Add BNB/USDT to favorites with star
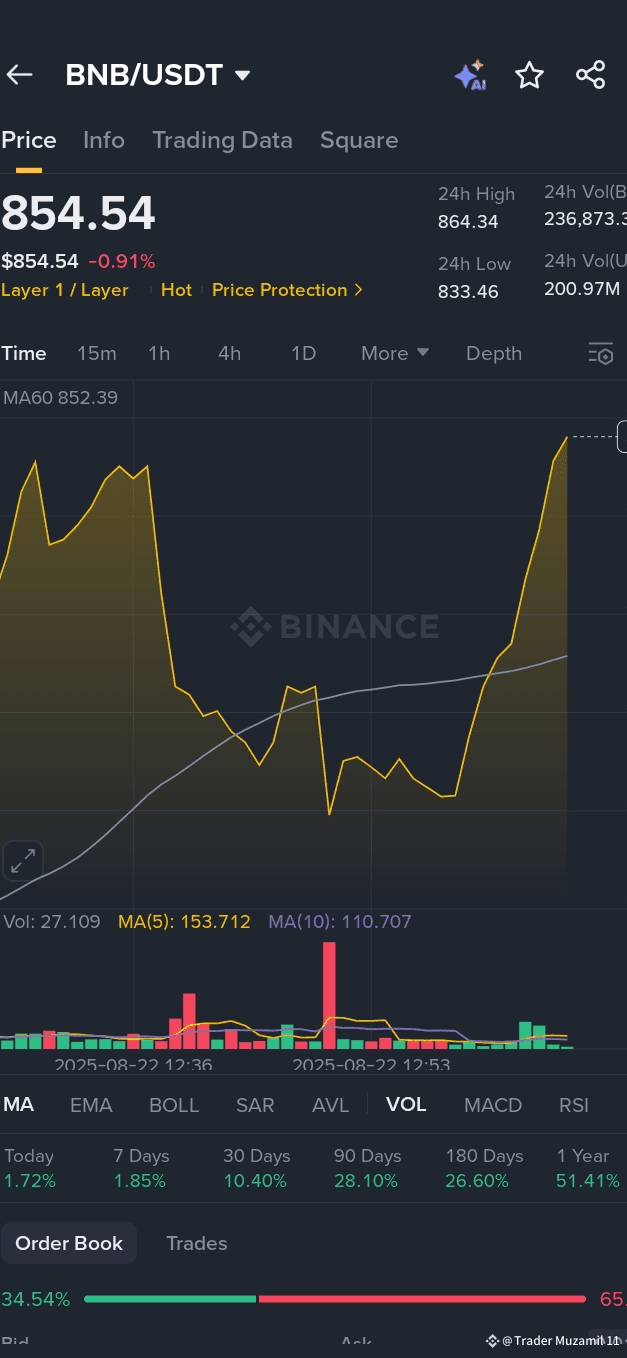627x1358 pixels. coord(529,75)
